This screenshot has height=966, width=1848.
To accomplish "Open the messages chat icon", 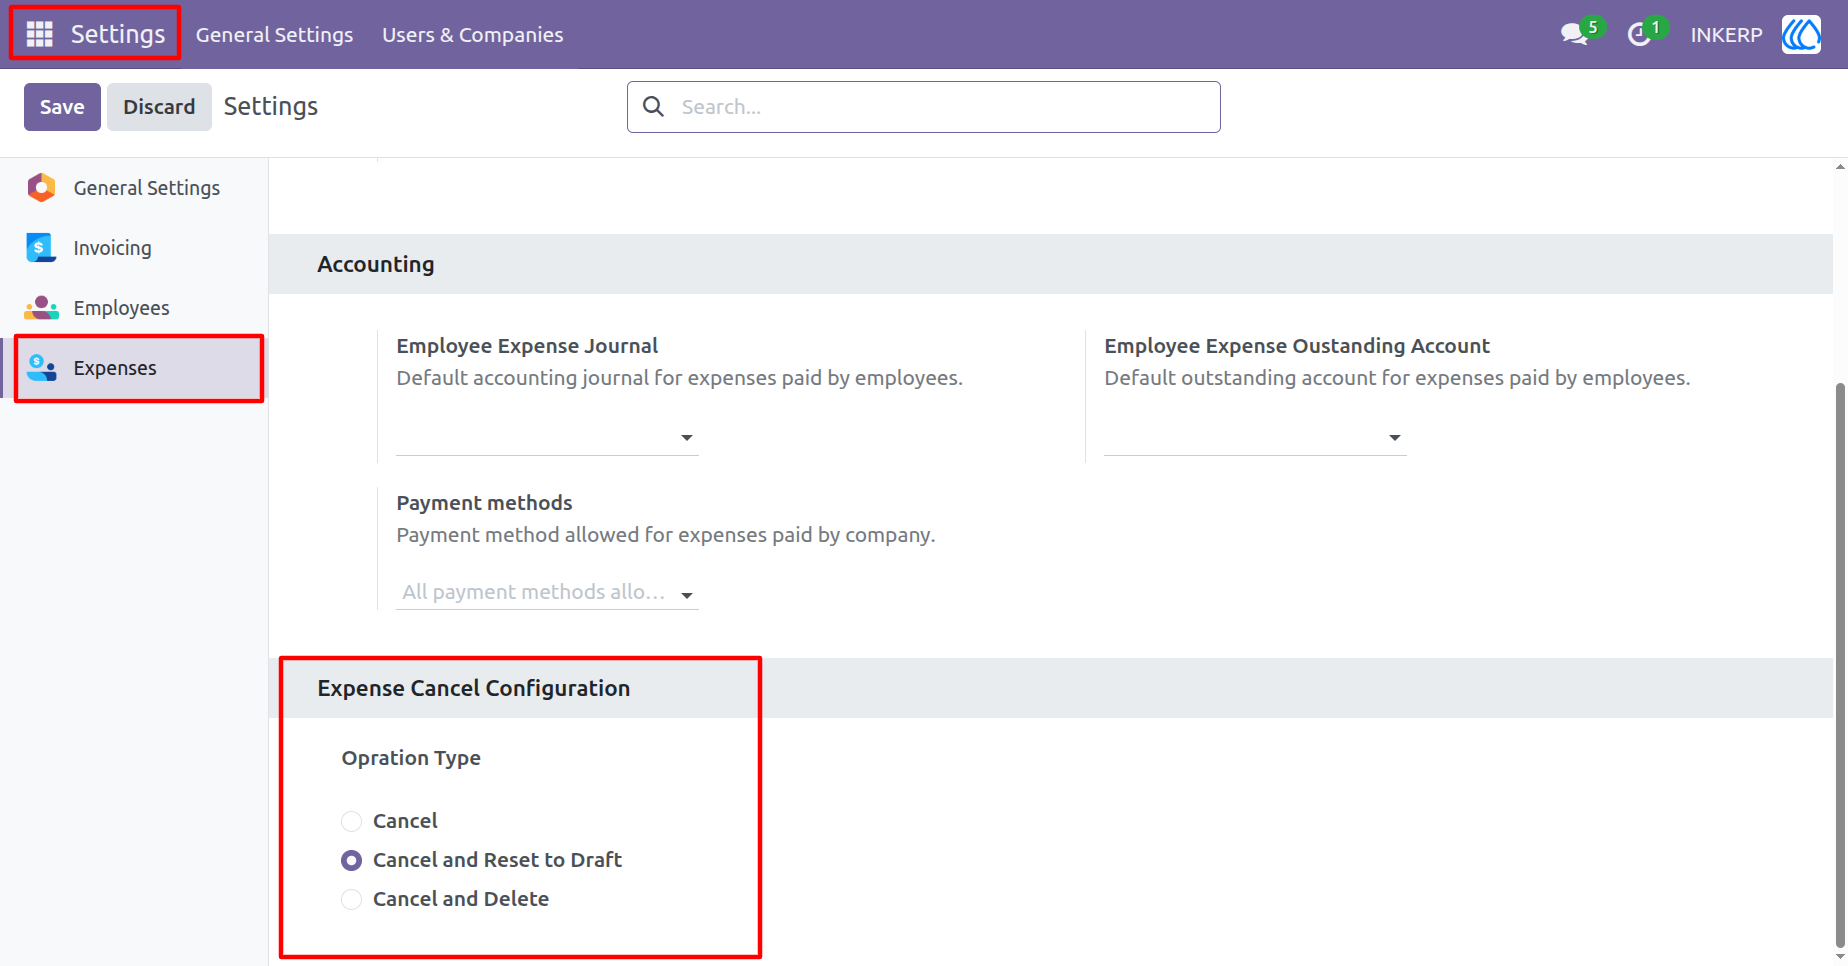I will (x=1575, y=34).
